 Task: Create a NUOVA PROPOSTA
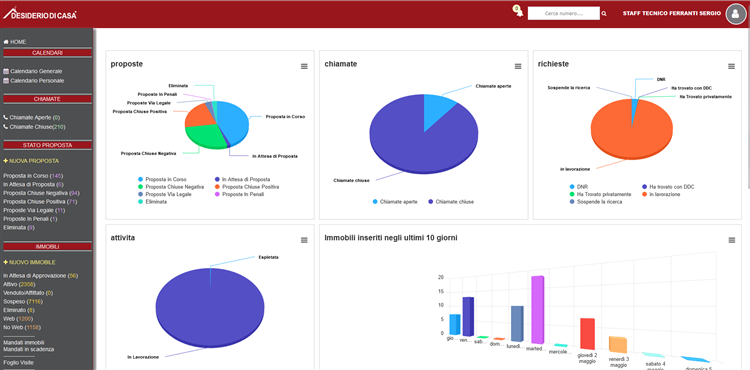[31, 161]
